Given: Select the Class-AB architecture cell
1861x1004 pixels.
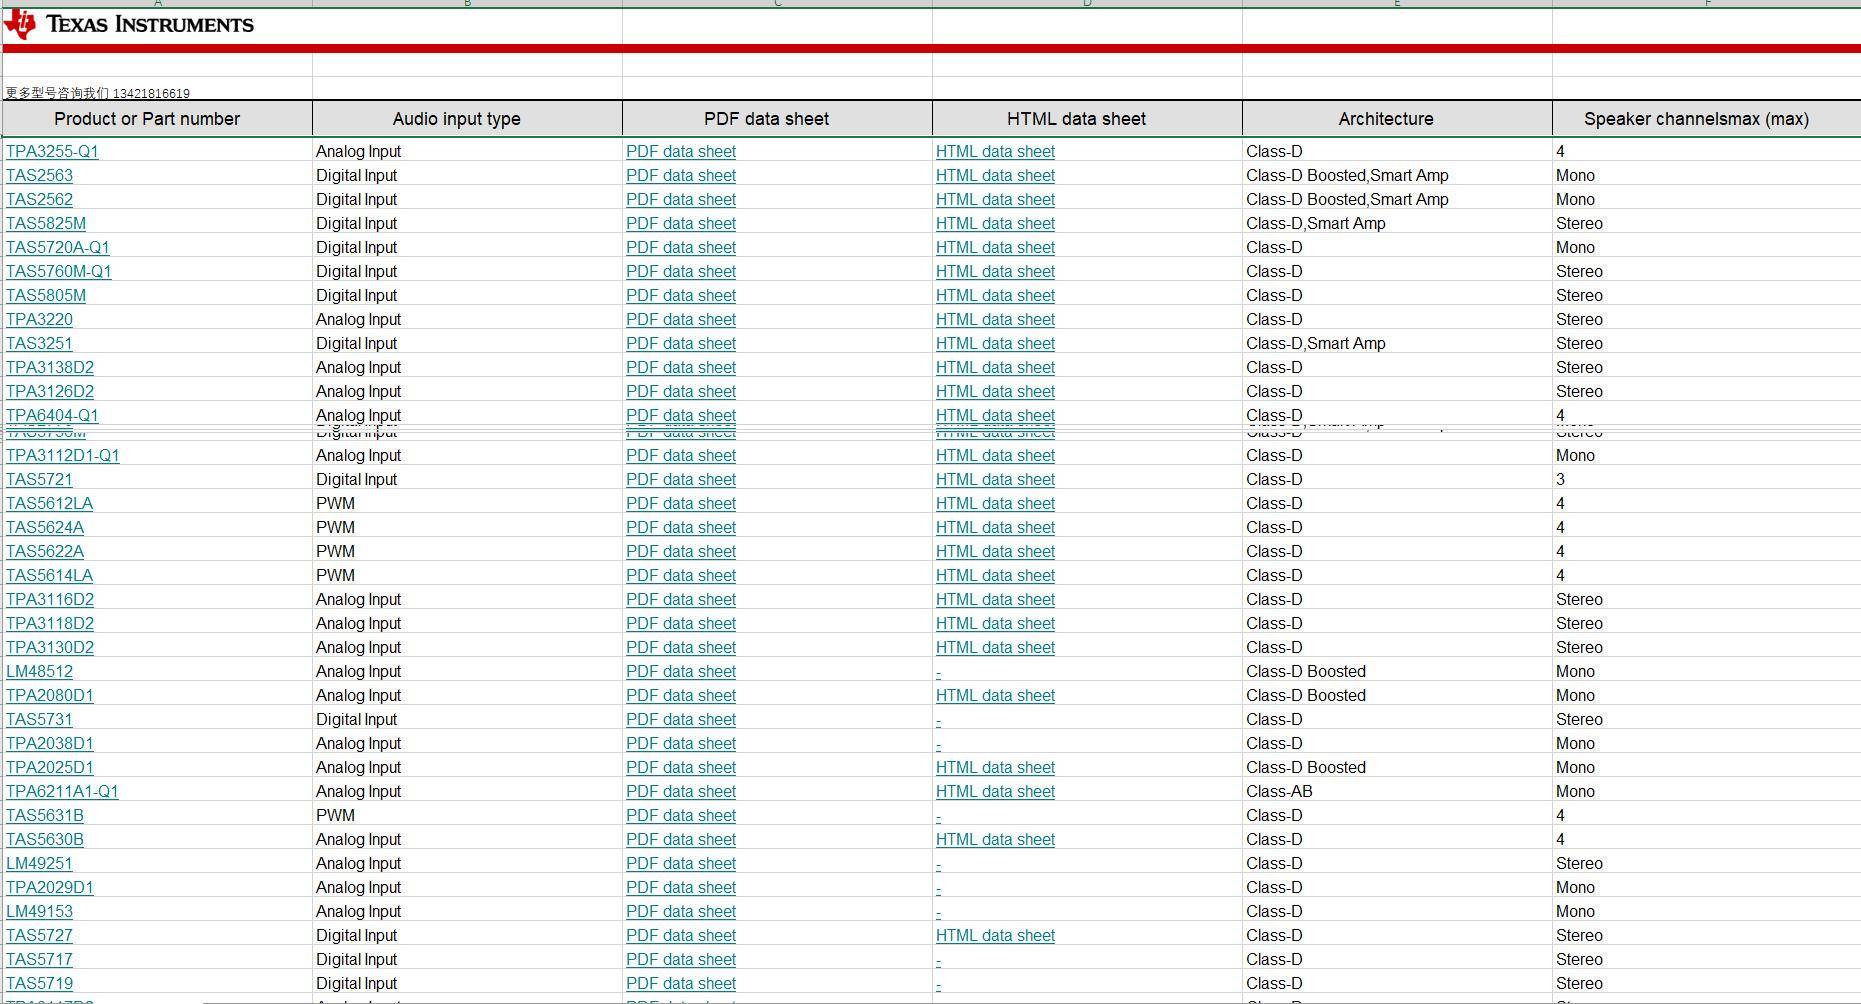Looking at the screenshot, I should pos(1279,792).
